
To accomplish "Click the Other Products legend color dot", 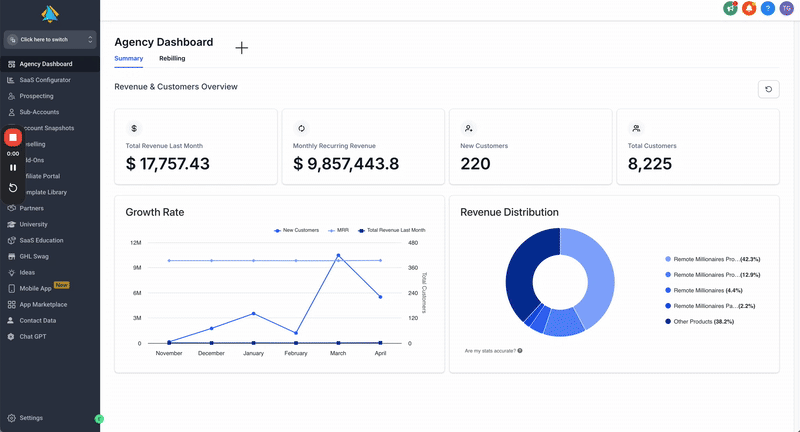I will [x=668, y=321].
